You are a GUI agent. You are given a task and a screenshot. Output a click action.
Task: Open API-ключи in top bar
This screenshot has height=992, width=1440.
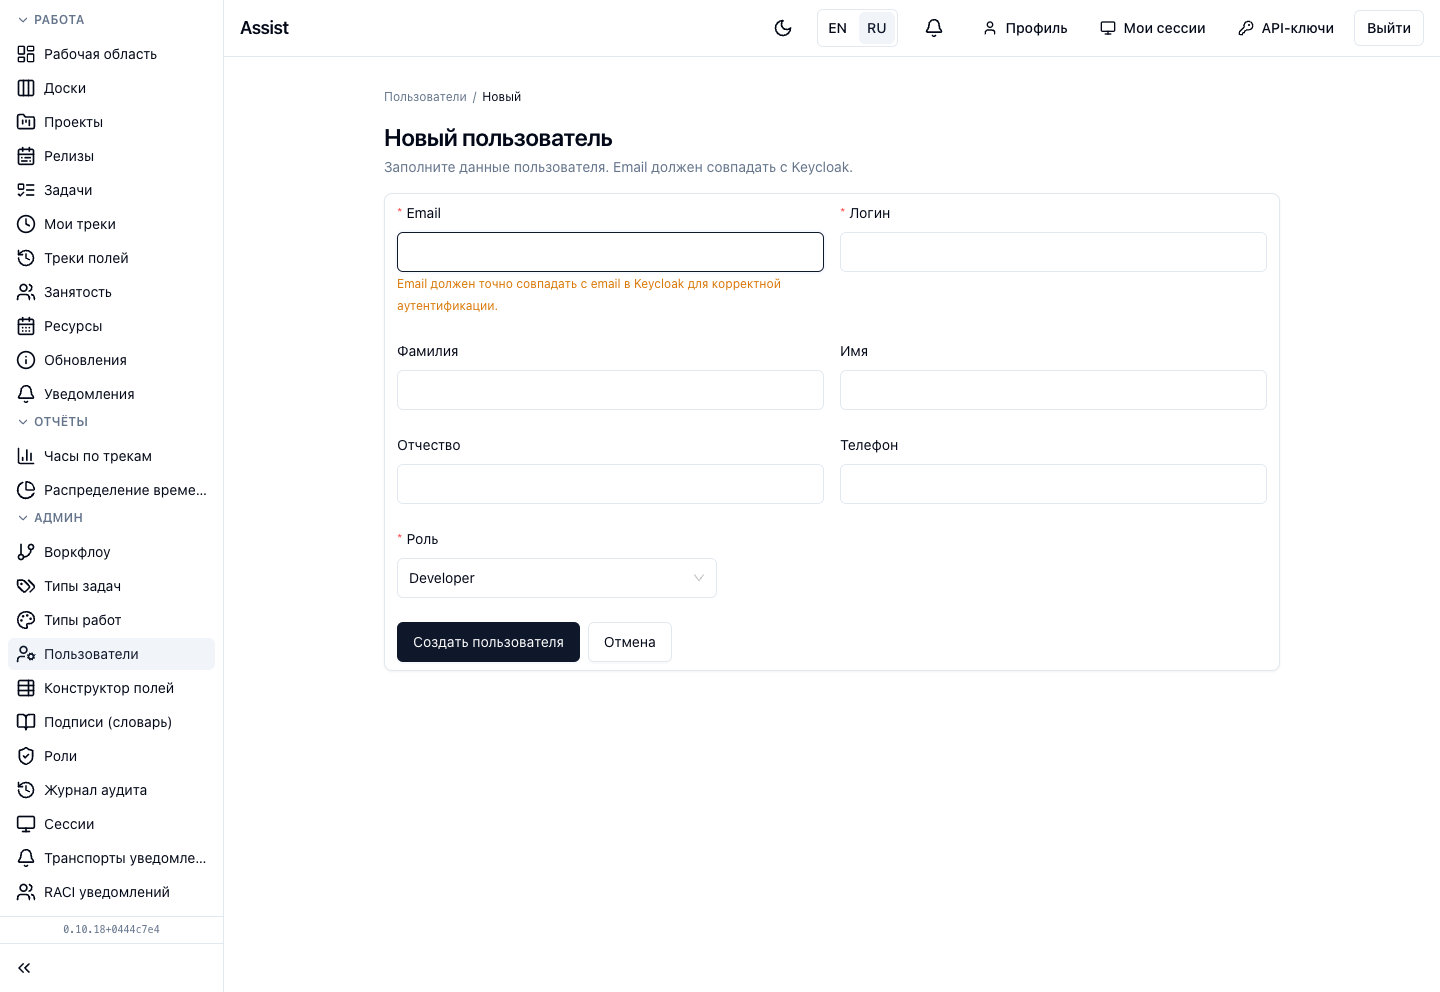1286,28
